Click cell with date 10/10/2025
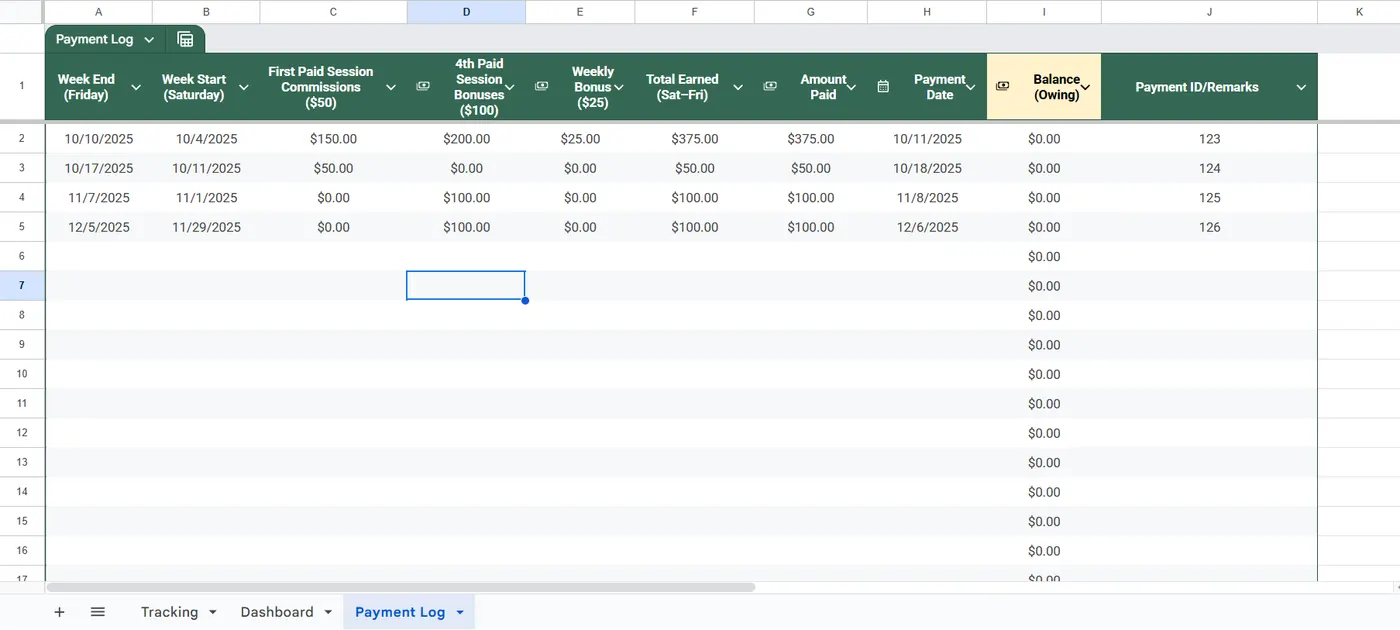The height and width of the screenshot is (630, 1400). click(x=98, y=139)
